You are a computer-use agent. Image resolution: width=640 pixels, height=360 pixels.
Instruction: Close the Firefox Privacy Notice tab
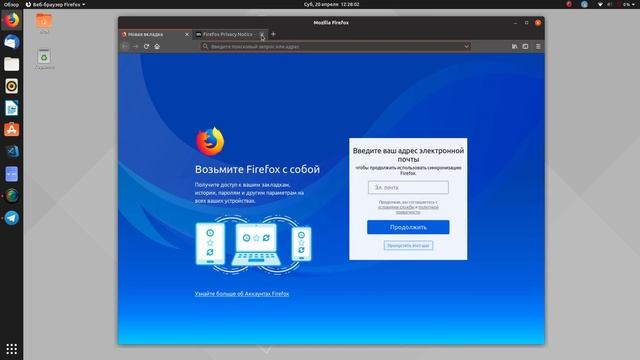click(262, 34)
